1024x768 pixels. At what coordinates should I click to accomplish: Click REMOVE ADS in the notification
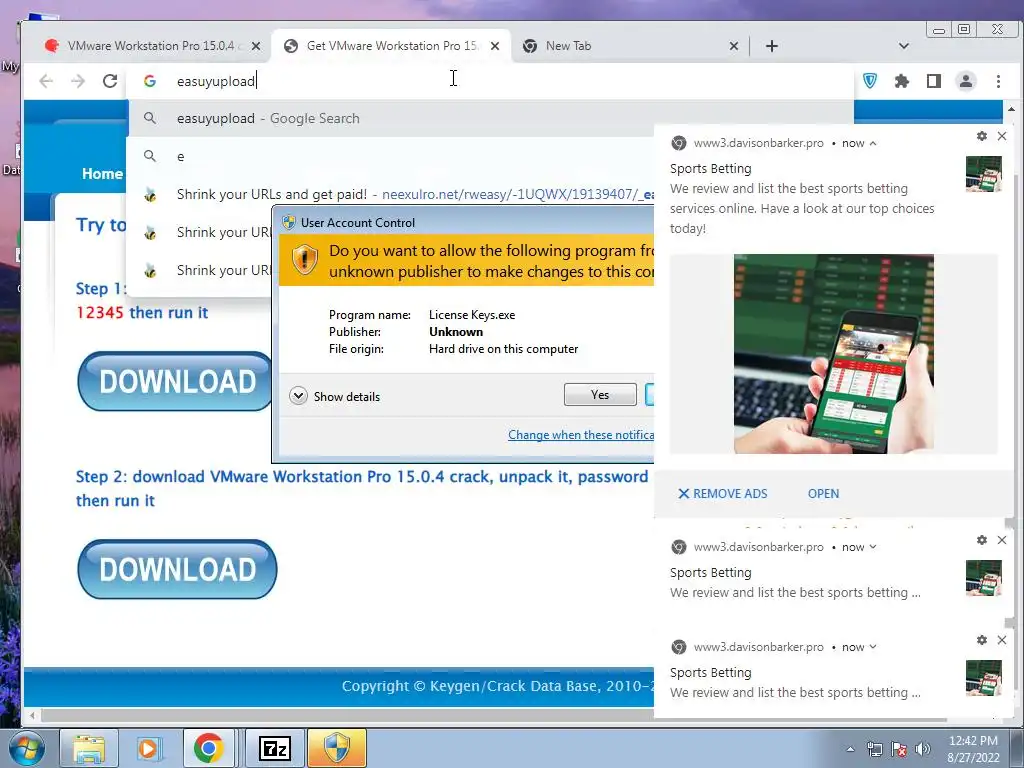(x=722, y=494)
